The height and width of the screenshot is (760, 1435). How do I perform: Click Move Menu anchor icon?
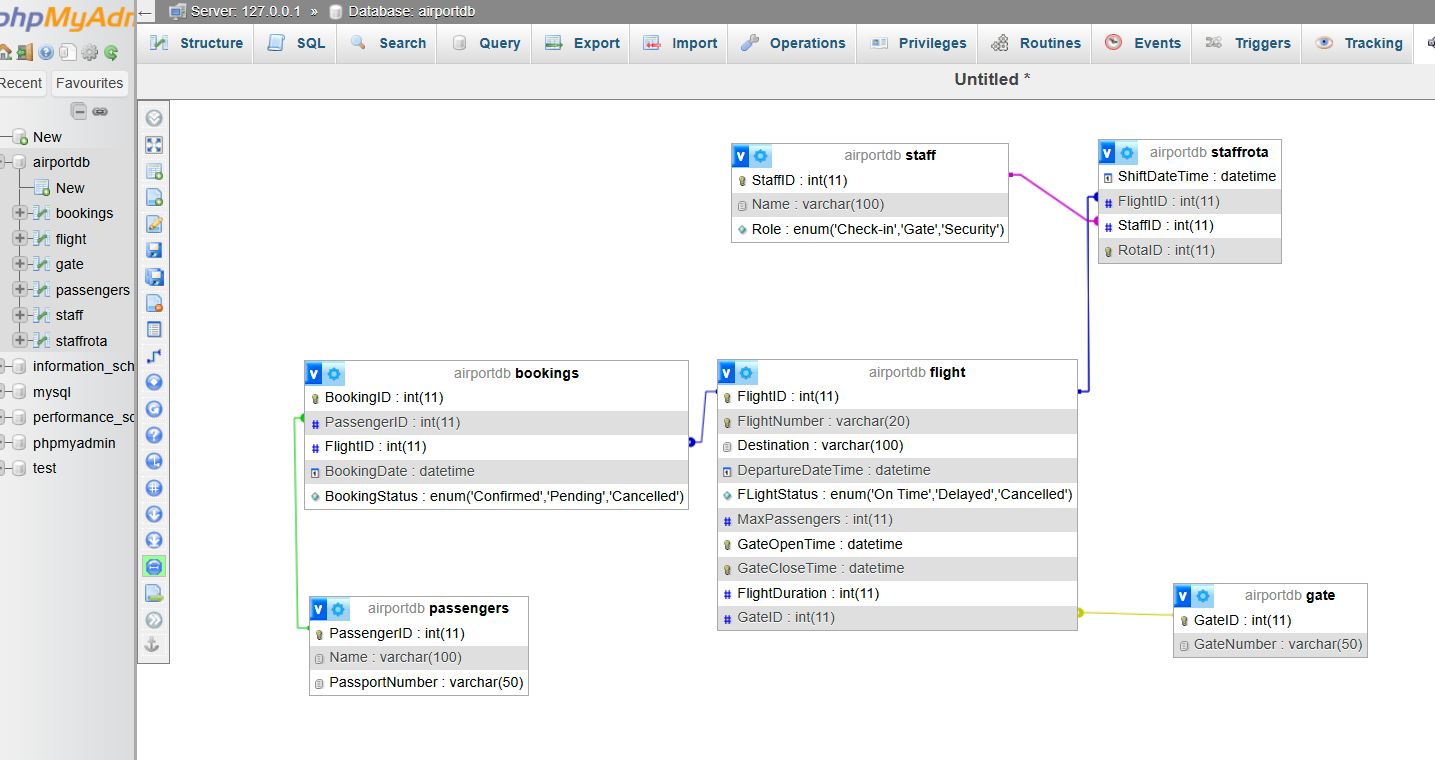[154, 645]
